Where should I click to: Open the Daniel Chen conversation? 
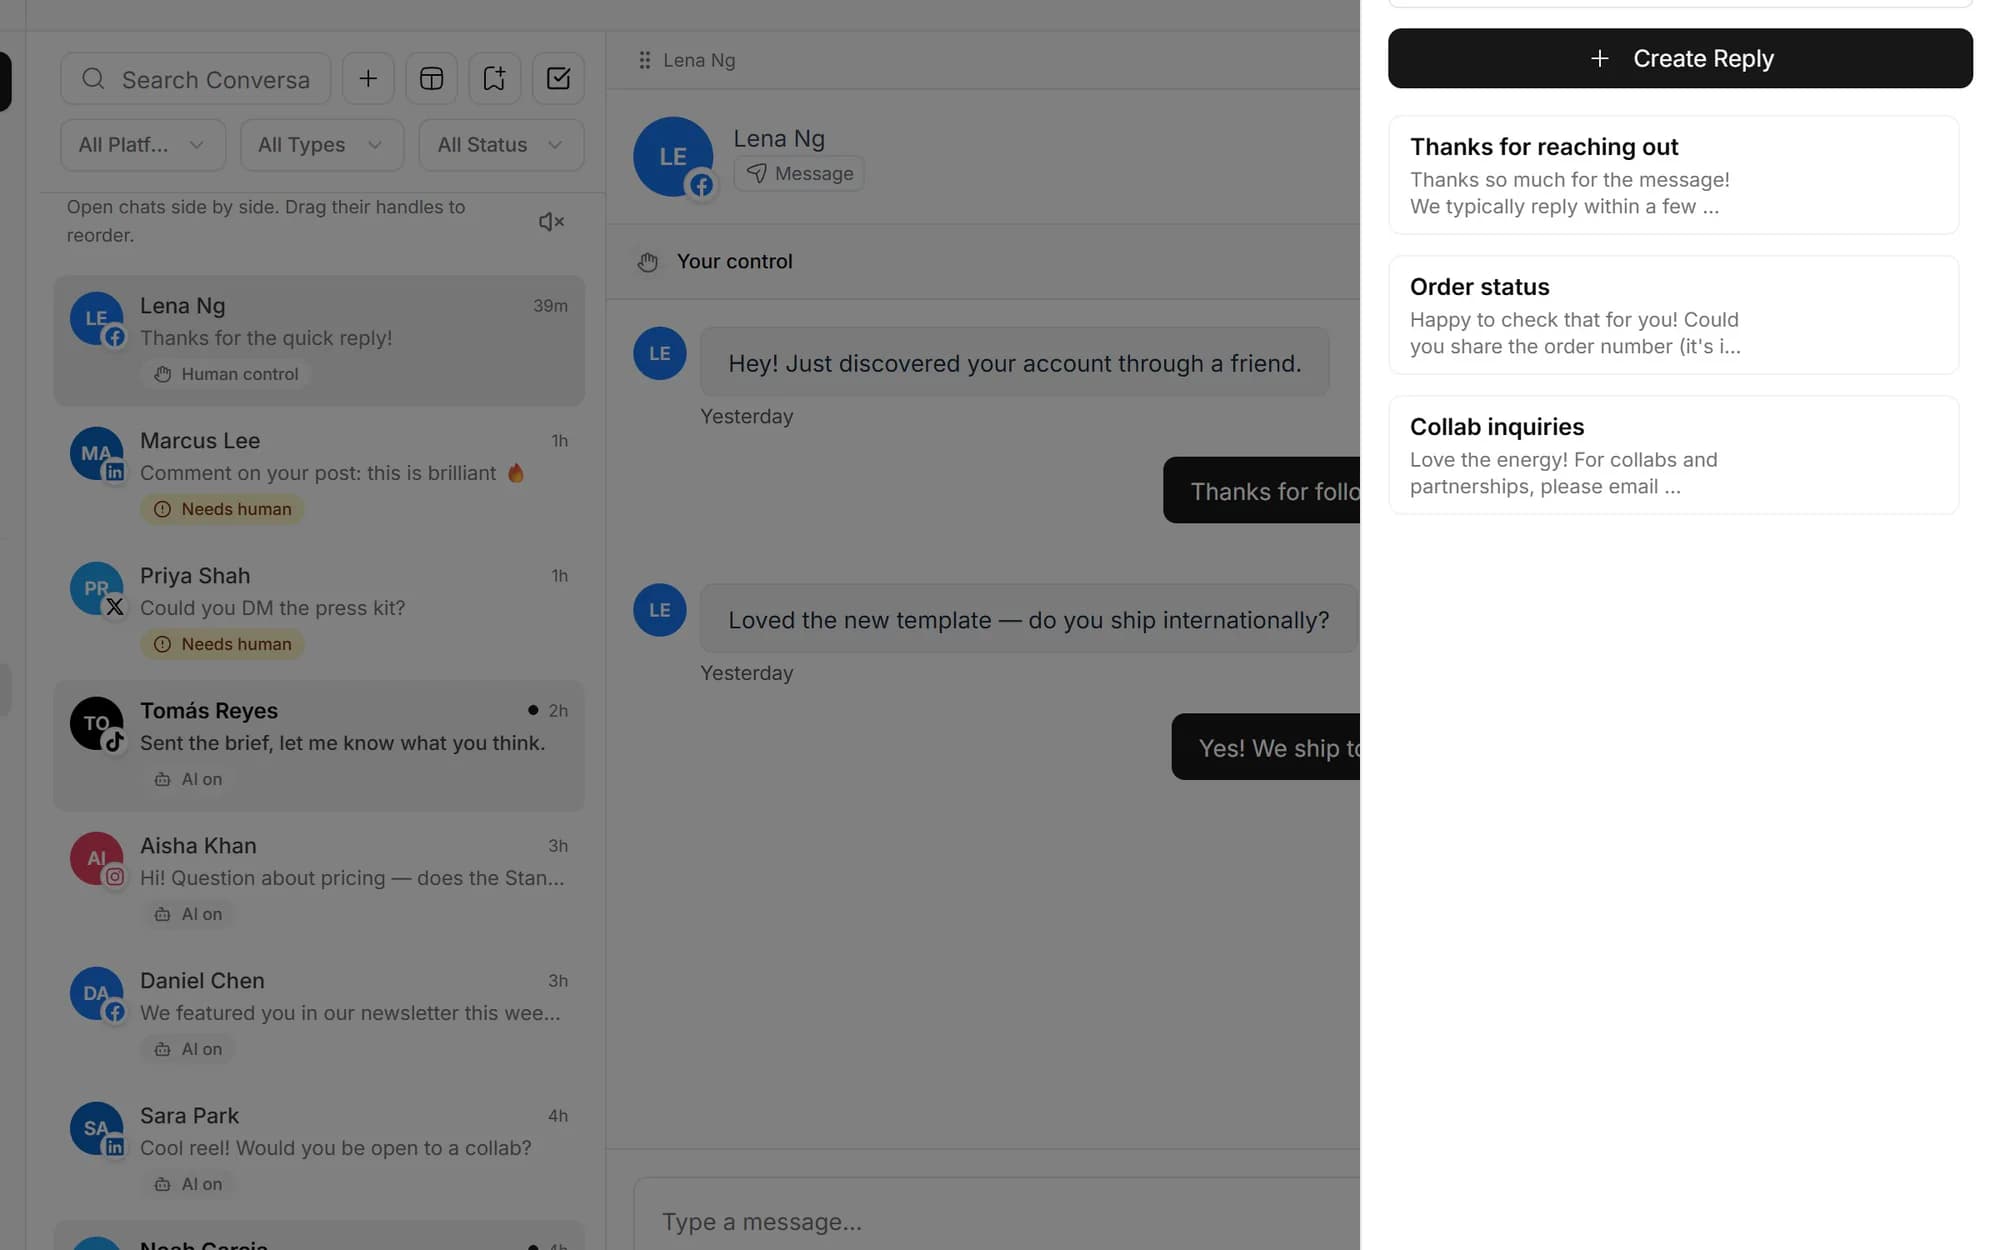319,1016
